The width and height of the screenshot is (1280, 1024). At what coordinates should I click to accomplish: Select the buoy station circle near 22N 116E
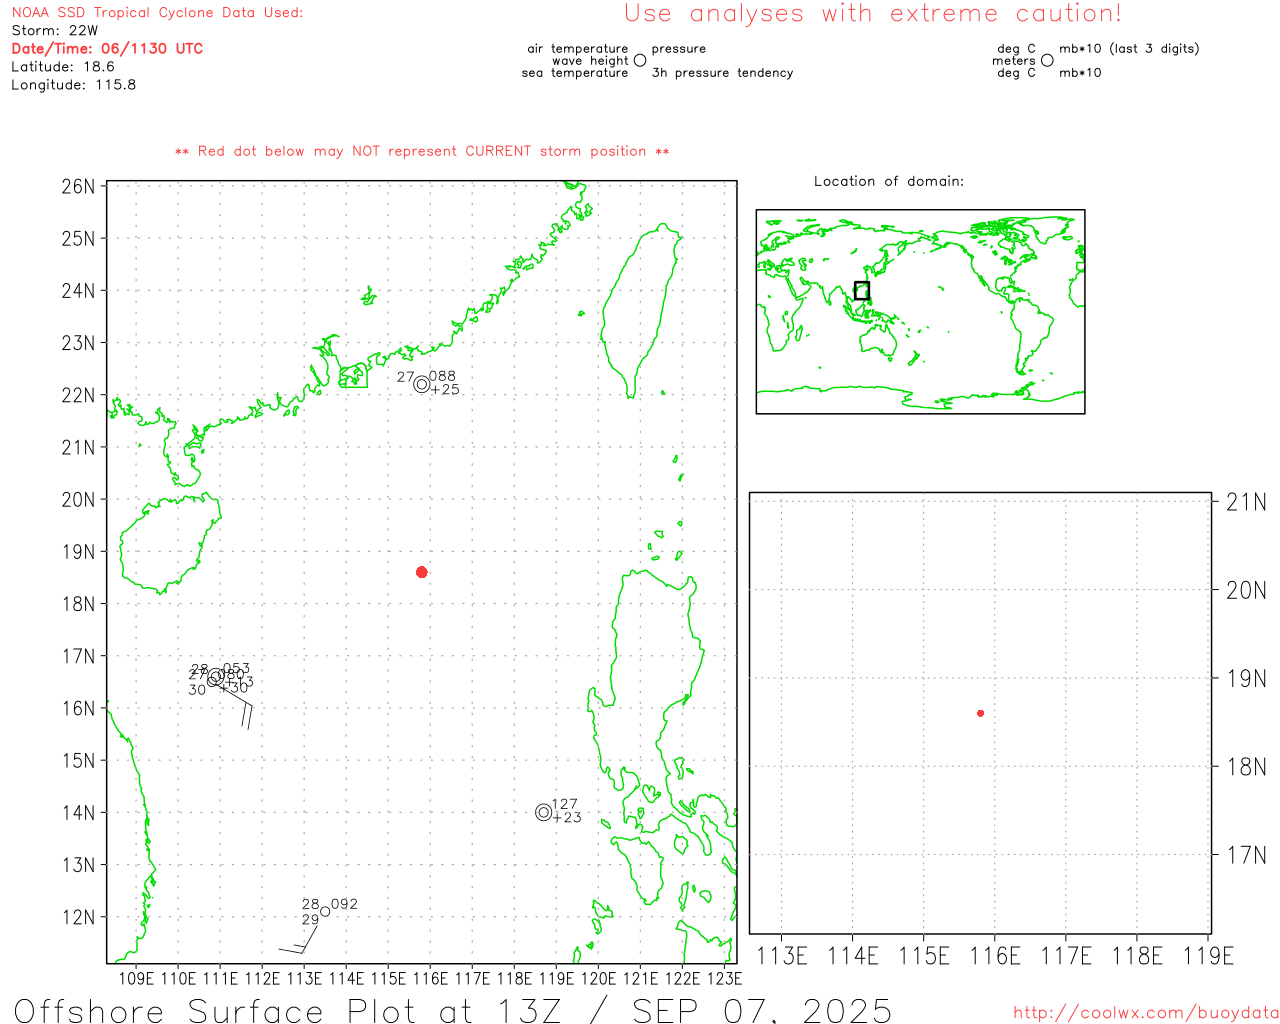pos(422,384)
